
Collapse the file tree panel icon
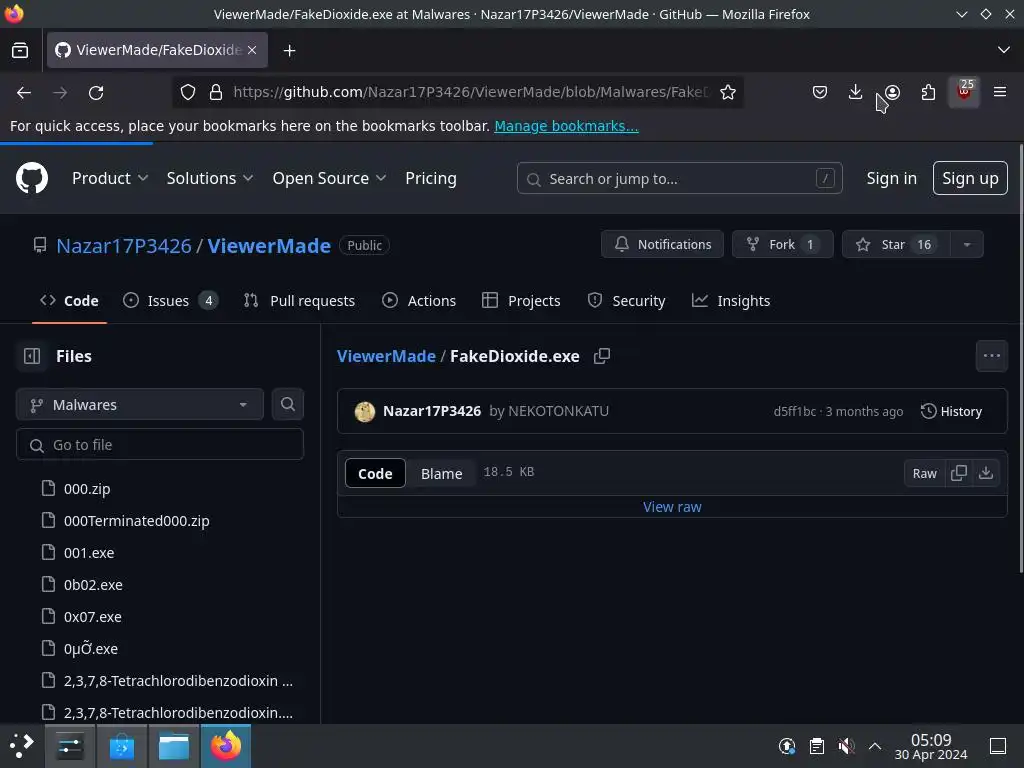point(31,356)
